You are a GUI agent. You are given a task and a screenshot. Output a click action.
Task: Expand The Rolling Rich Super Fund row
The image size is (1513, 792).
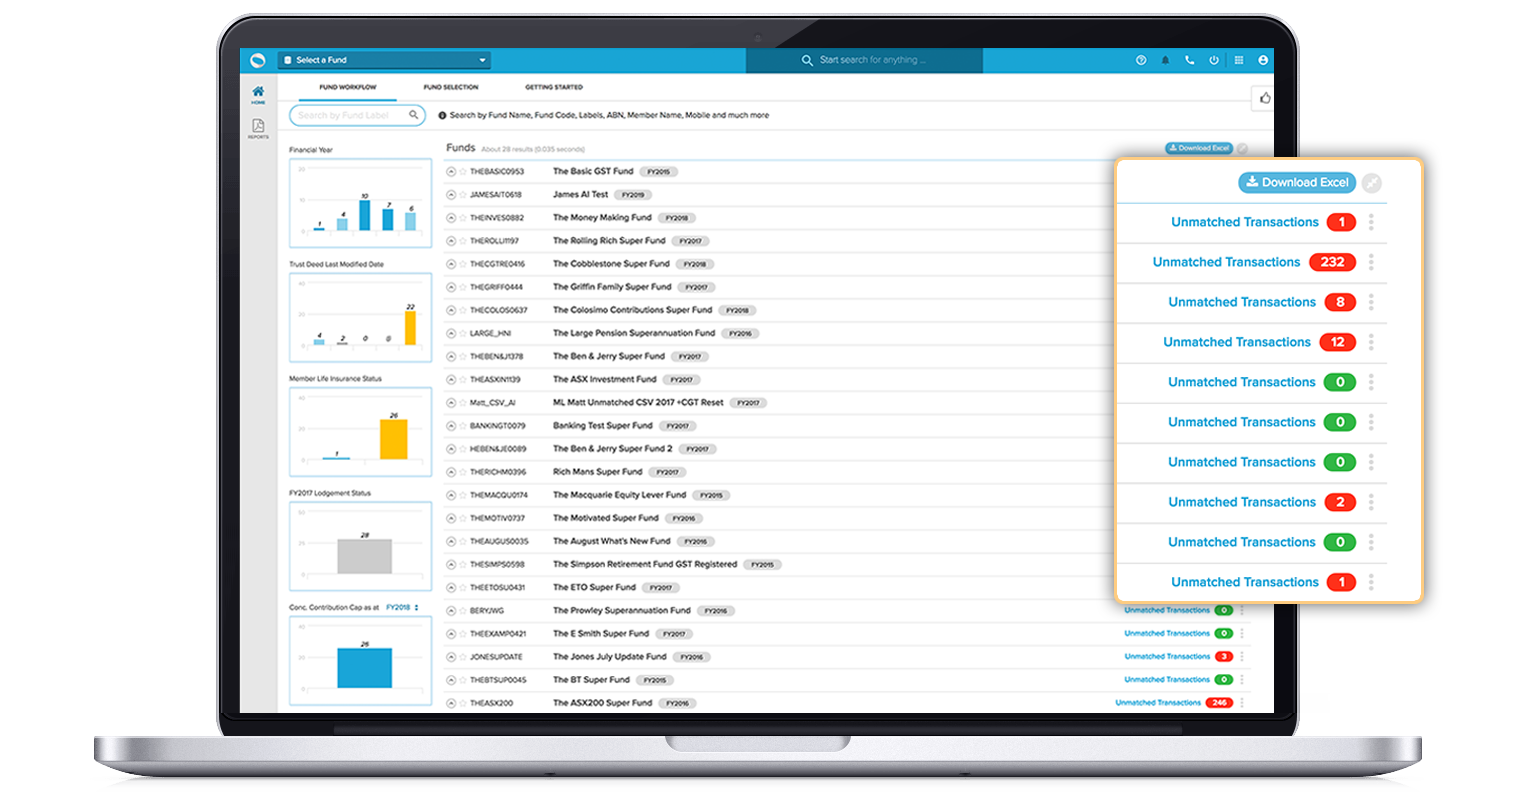point(451,241)
